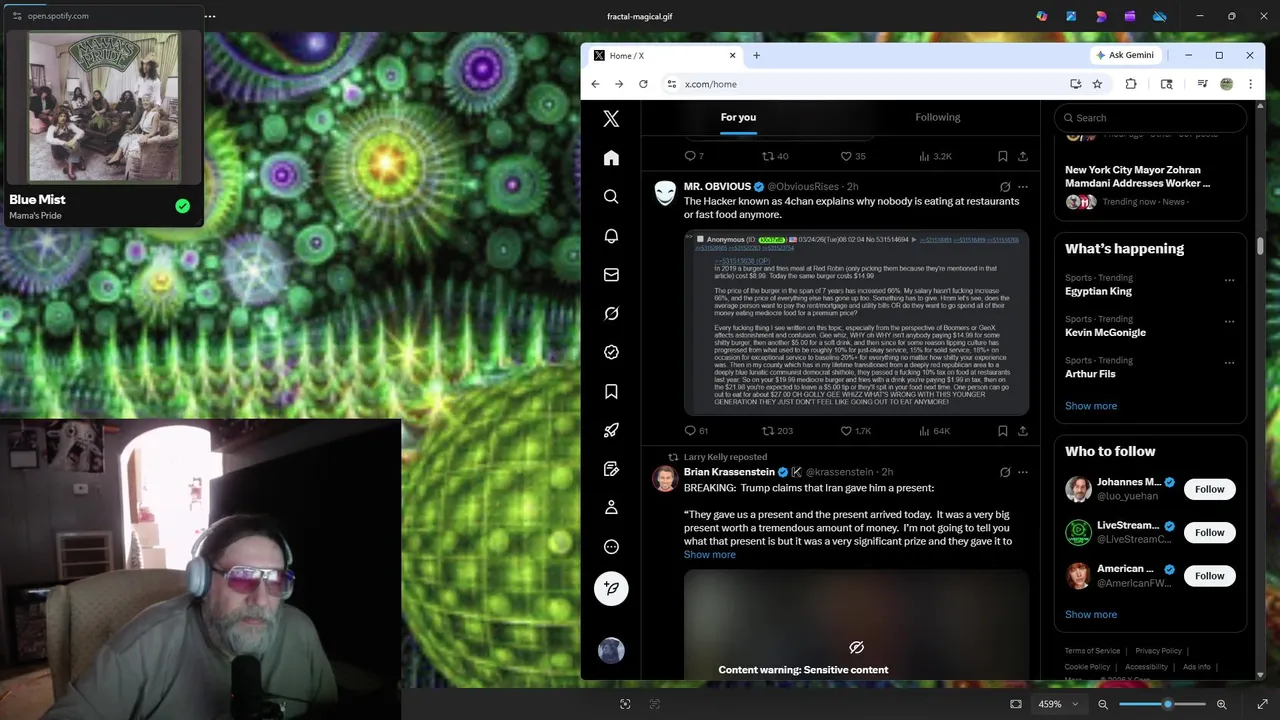
Task: Bookmark the MR. OBVIOUS post
Action: (1002, 431)
